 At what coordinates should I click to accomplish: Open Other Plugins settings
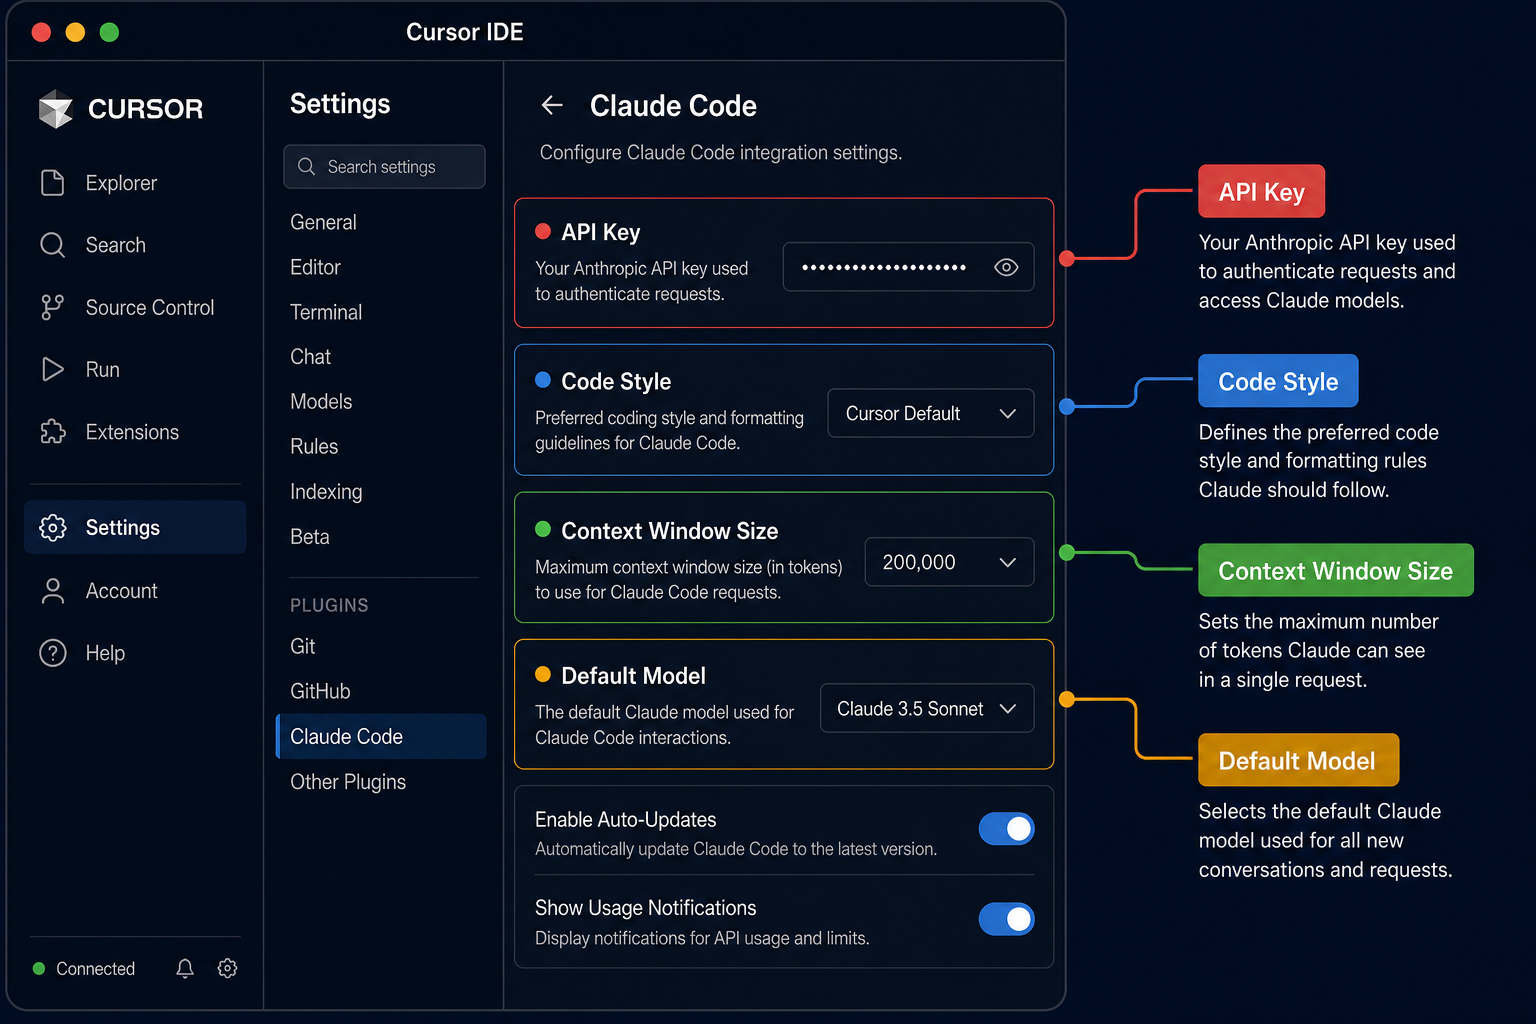(348, 782)
